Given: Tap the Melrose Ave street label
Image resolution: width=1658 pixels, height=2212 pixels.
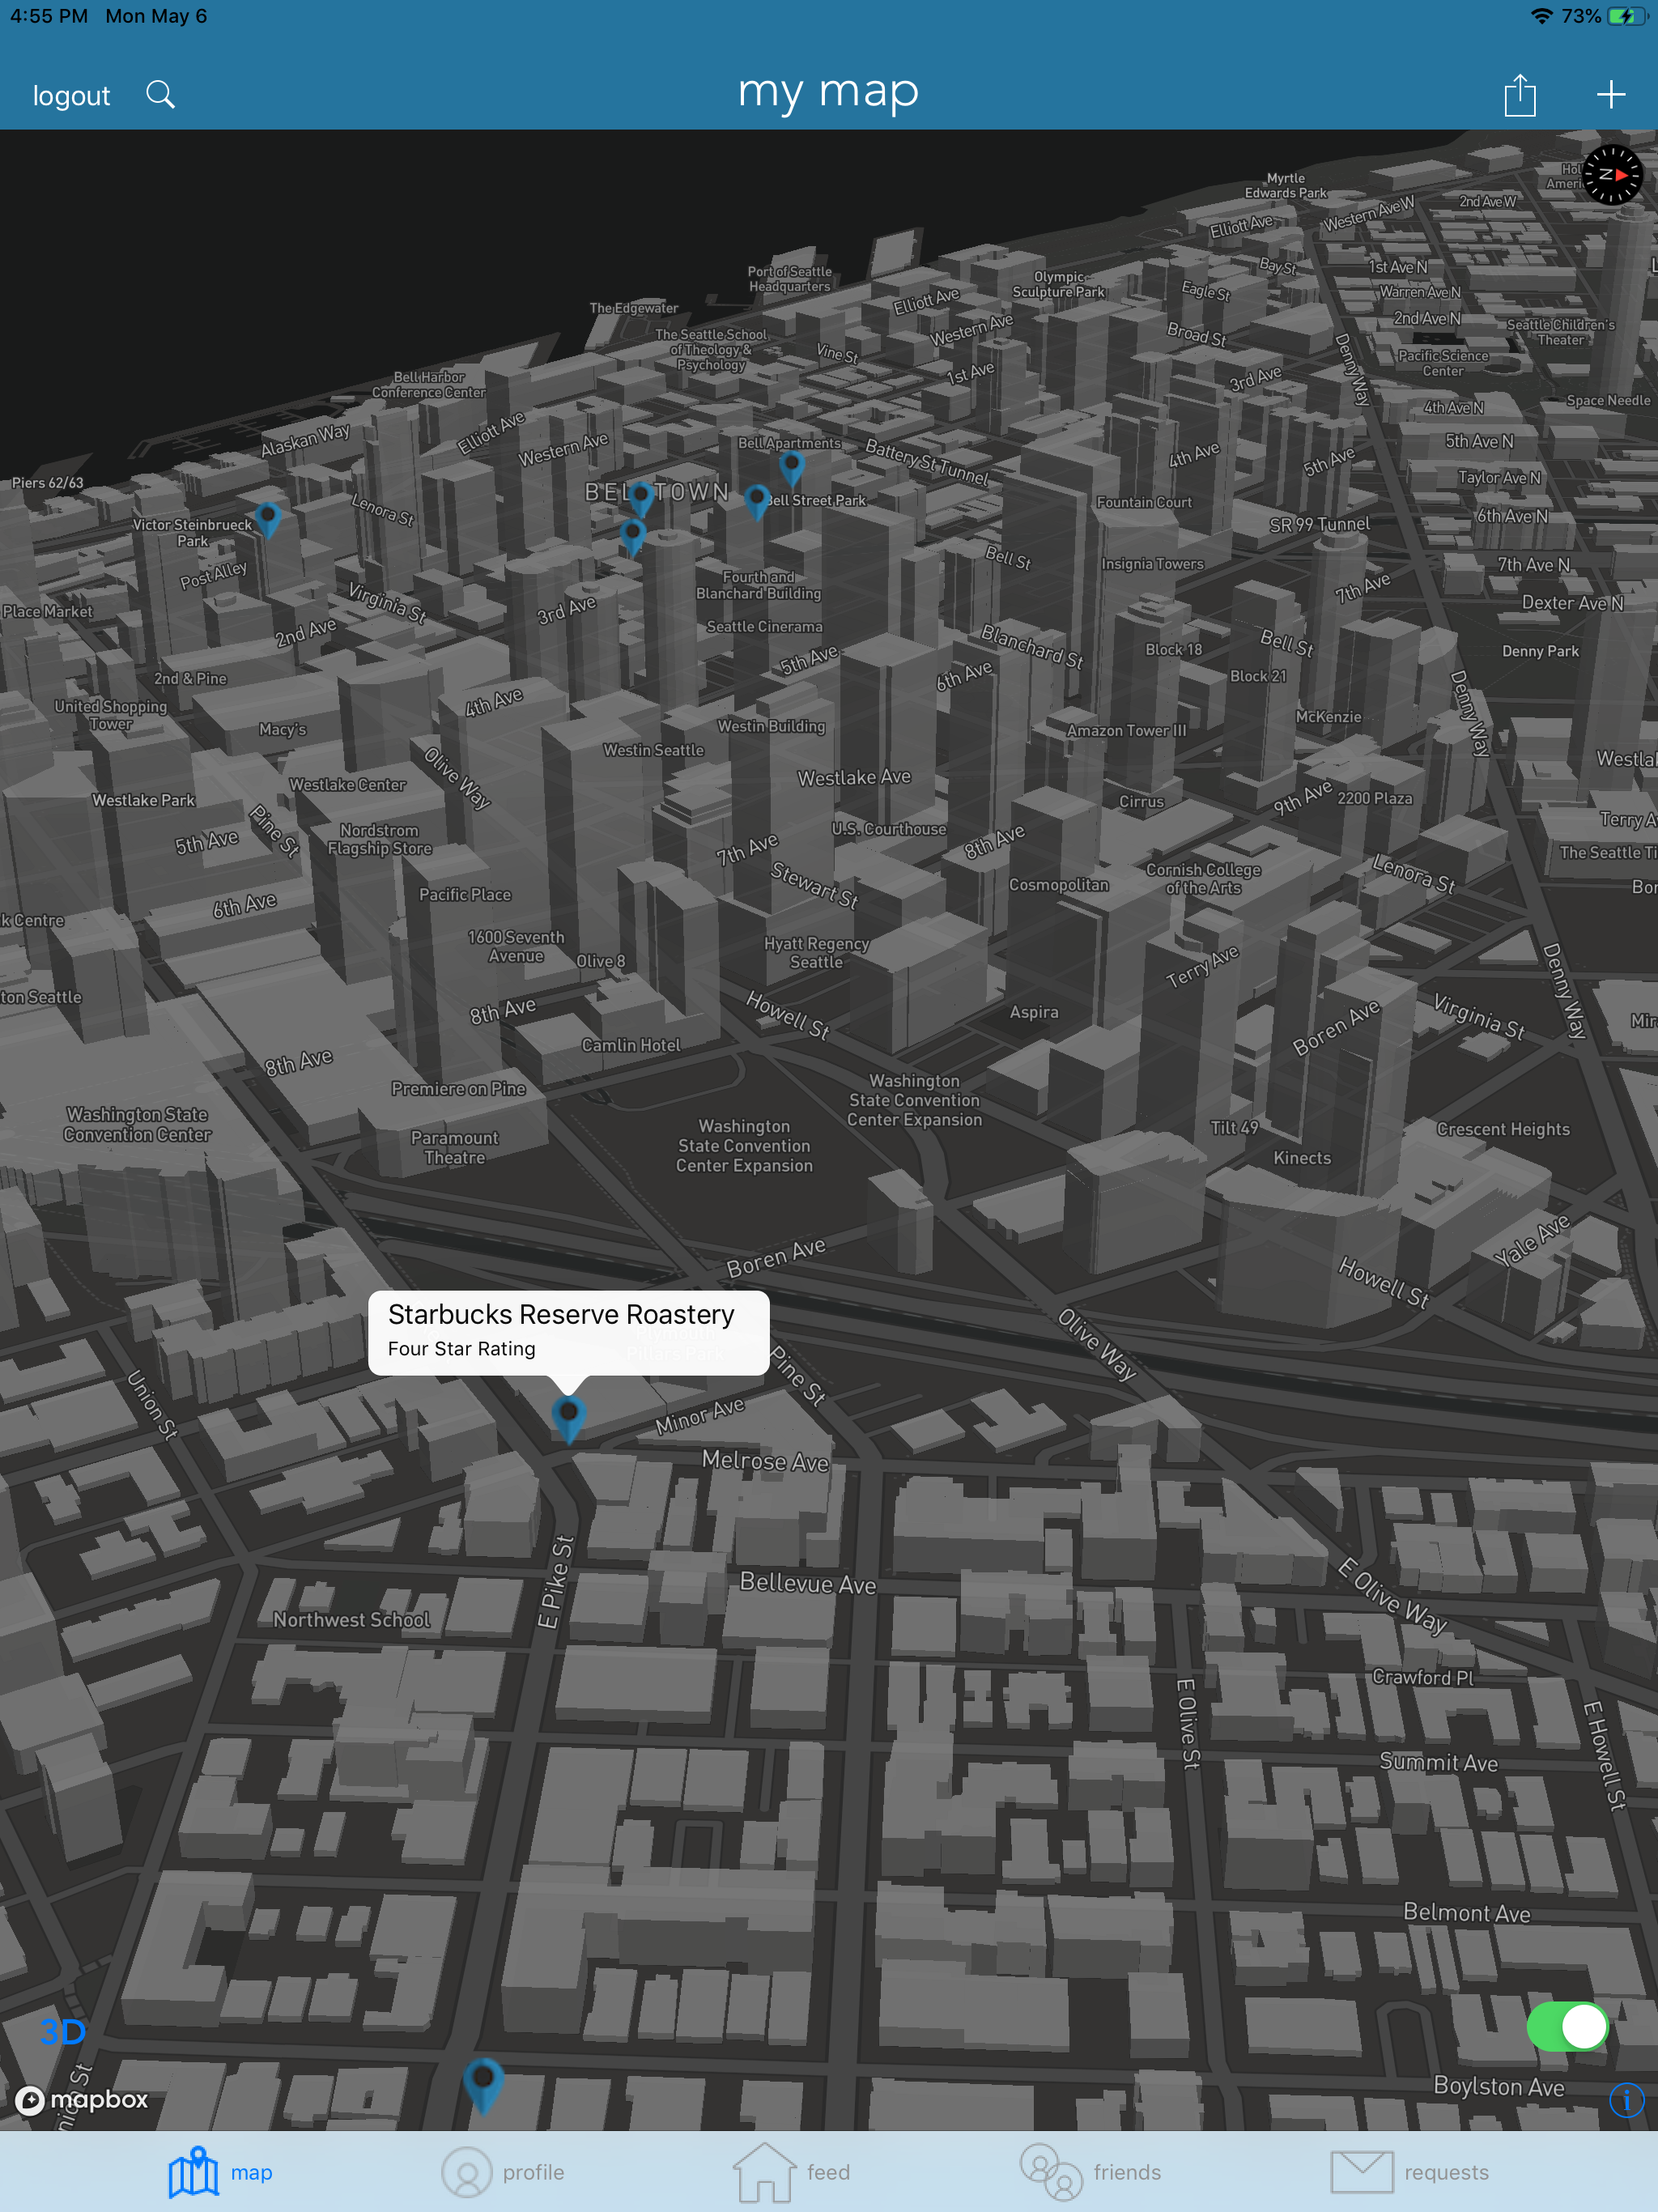Looking at the screenshot, I should point(765,1461).
